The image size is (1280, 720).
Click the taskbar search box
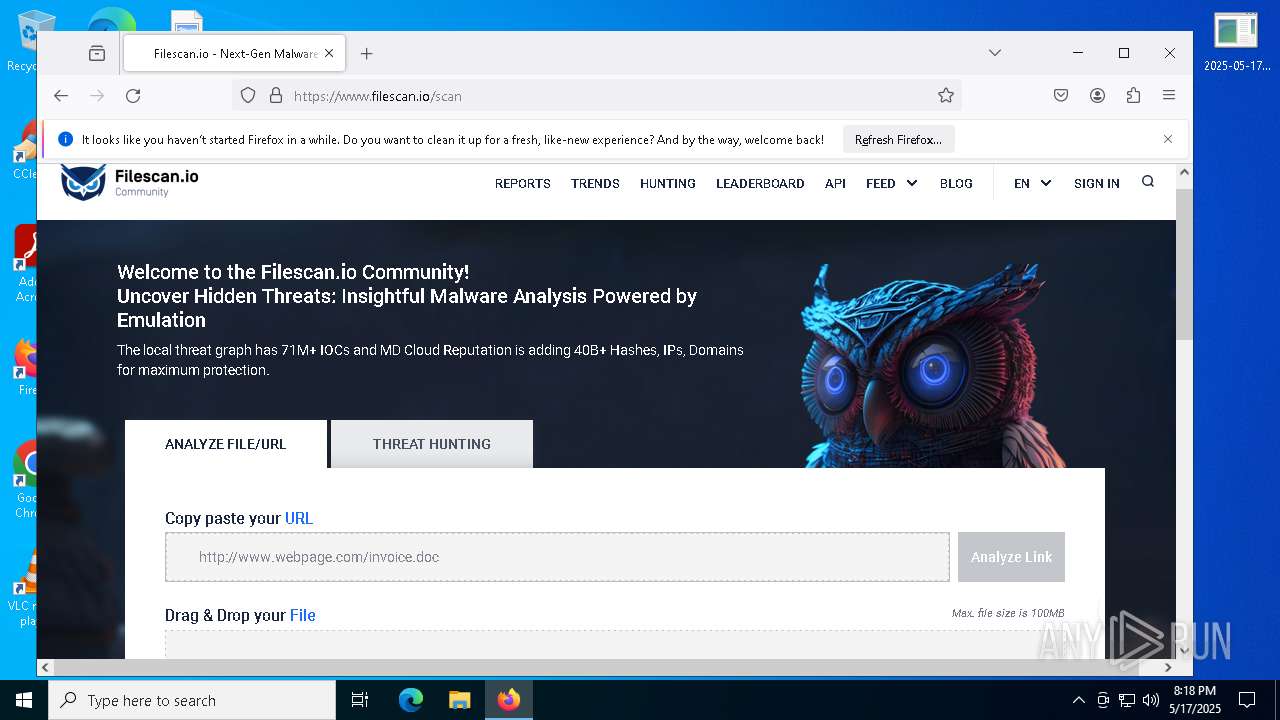192,700
